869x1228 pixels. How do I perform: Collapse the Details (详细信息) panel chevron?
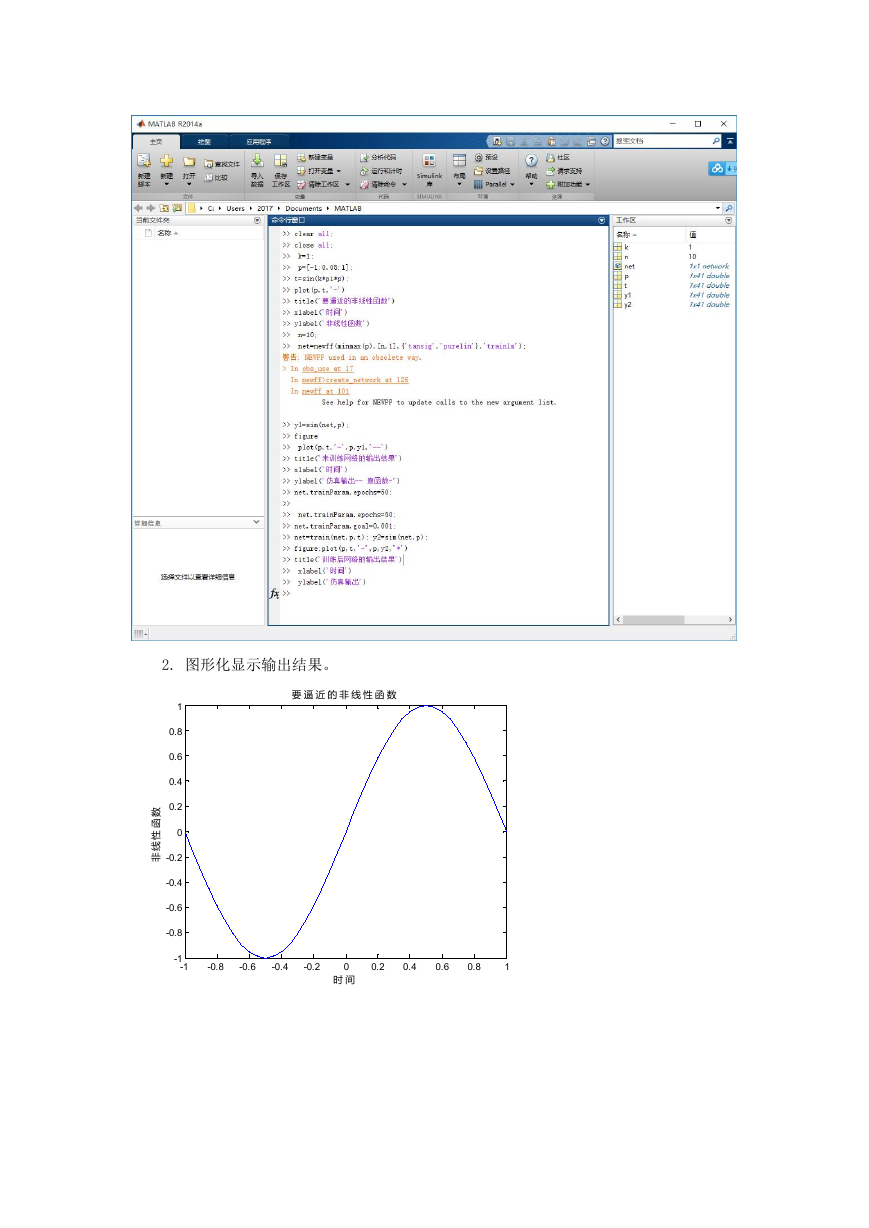(256, 522)
